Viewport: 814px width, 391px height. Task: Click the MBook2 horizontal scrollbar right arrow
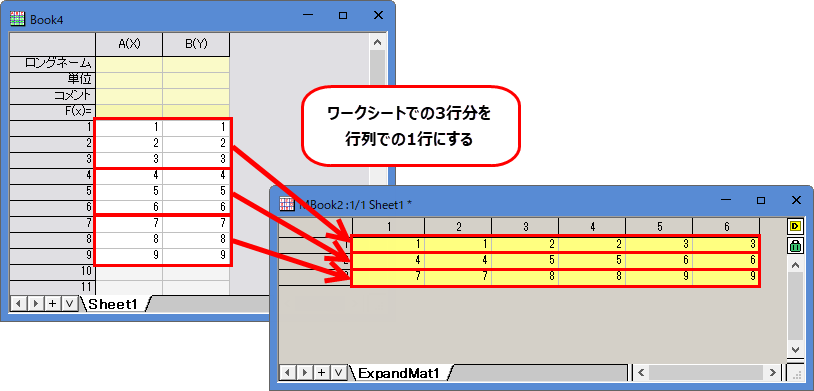point(772,372)
